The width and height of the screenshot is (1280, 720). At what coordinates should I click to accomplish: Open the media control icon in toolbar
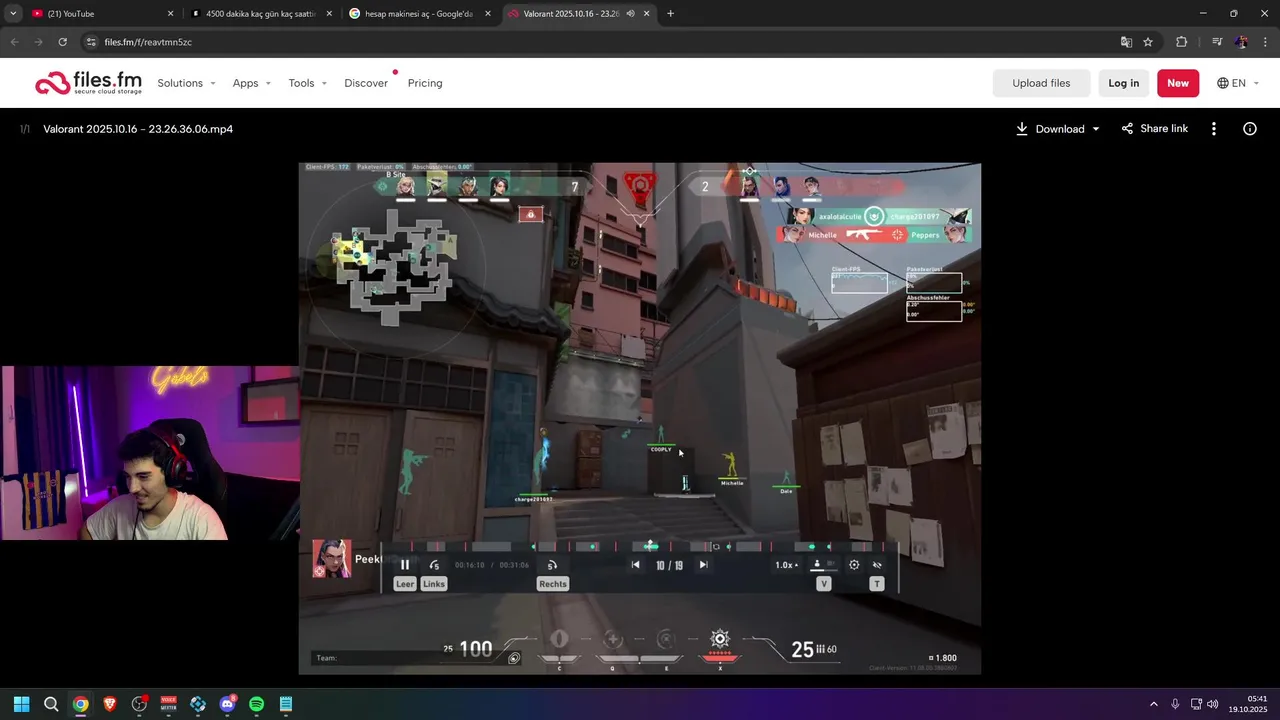tap(1217, 42)
